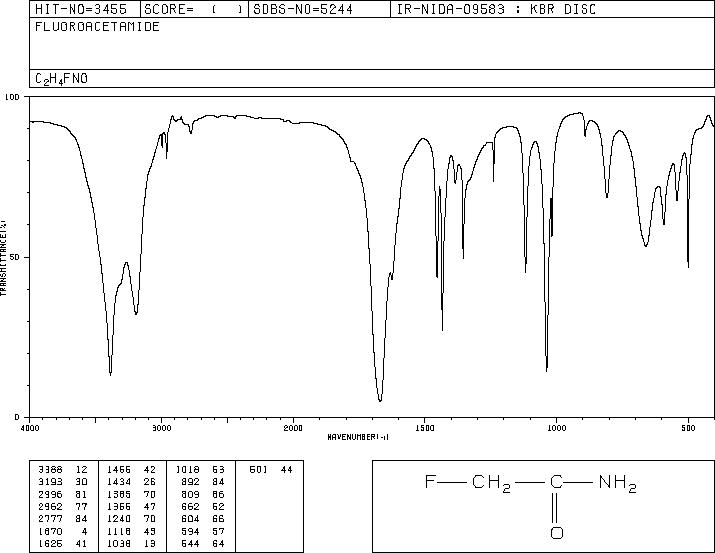Click the 100 transmittance axis label
This screenshot has width=715, height=553.
[11, 97]
